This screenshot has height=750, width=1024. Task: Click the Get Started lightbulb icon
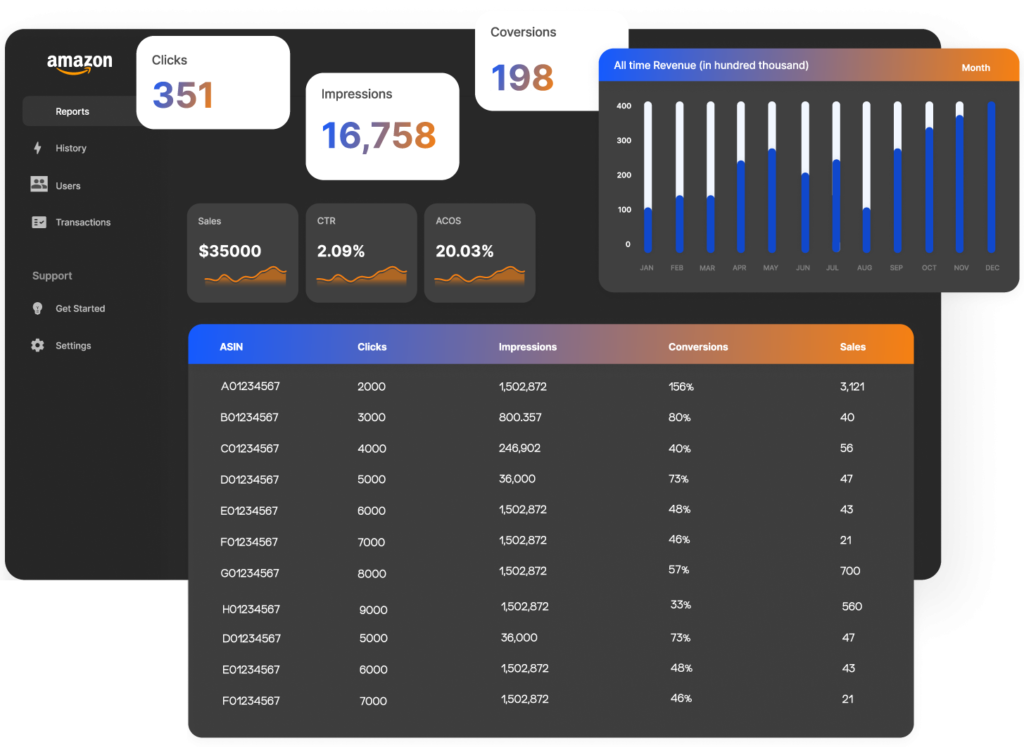(38, 309)
